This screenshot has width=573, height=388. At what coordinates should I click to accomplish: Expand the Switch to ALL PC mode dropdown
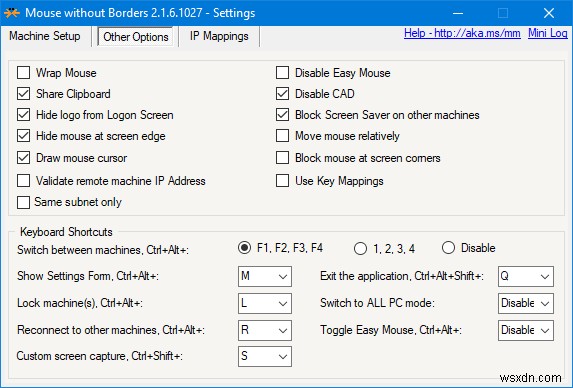tap(526, 303)
